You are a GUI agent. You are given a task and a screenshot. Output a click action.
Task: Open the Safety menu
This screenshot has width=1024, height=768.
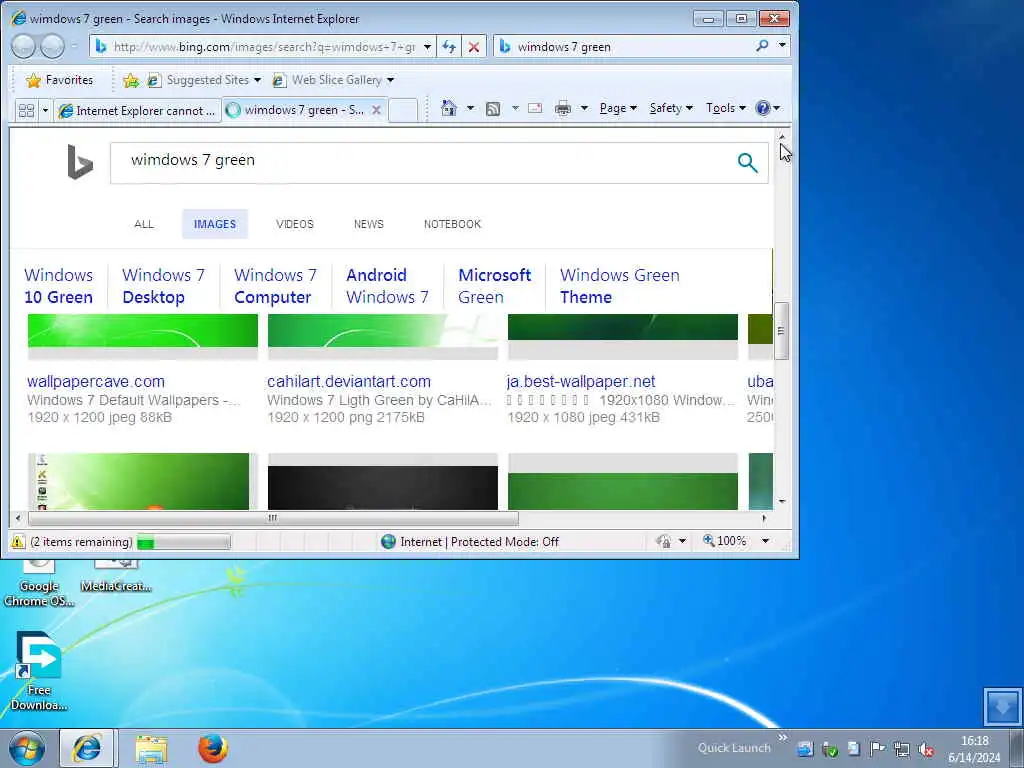671,108
